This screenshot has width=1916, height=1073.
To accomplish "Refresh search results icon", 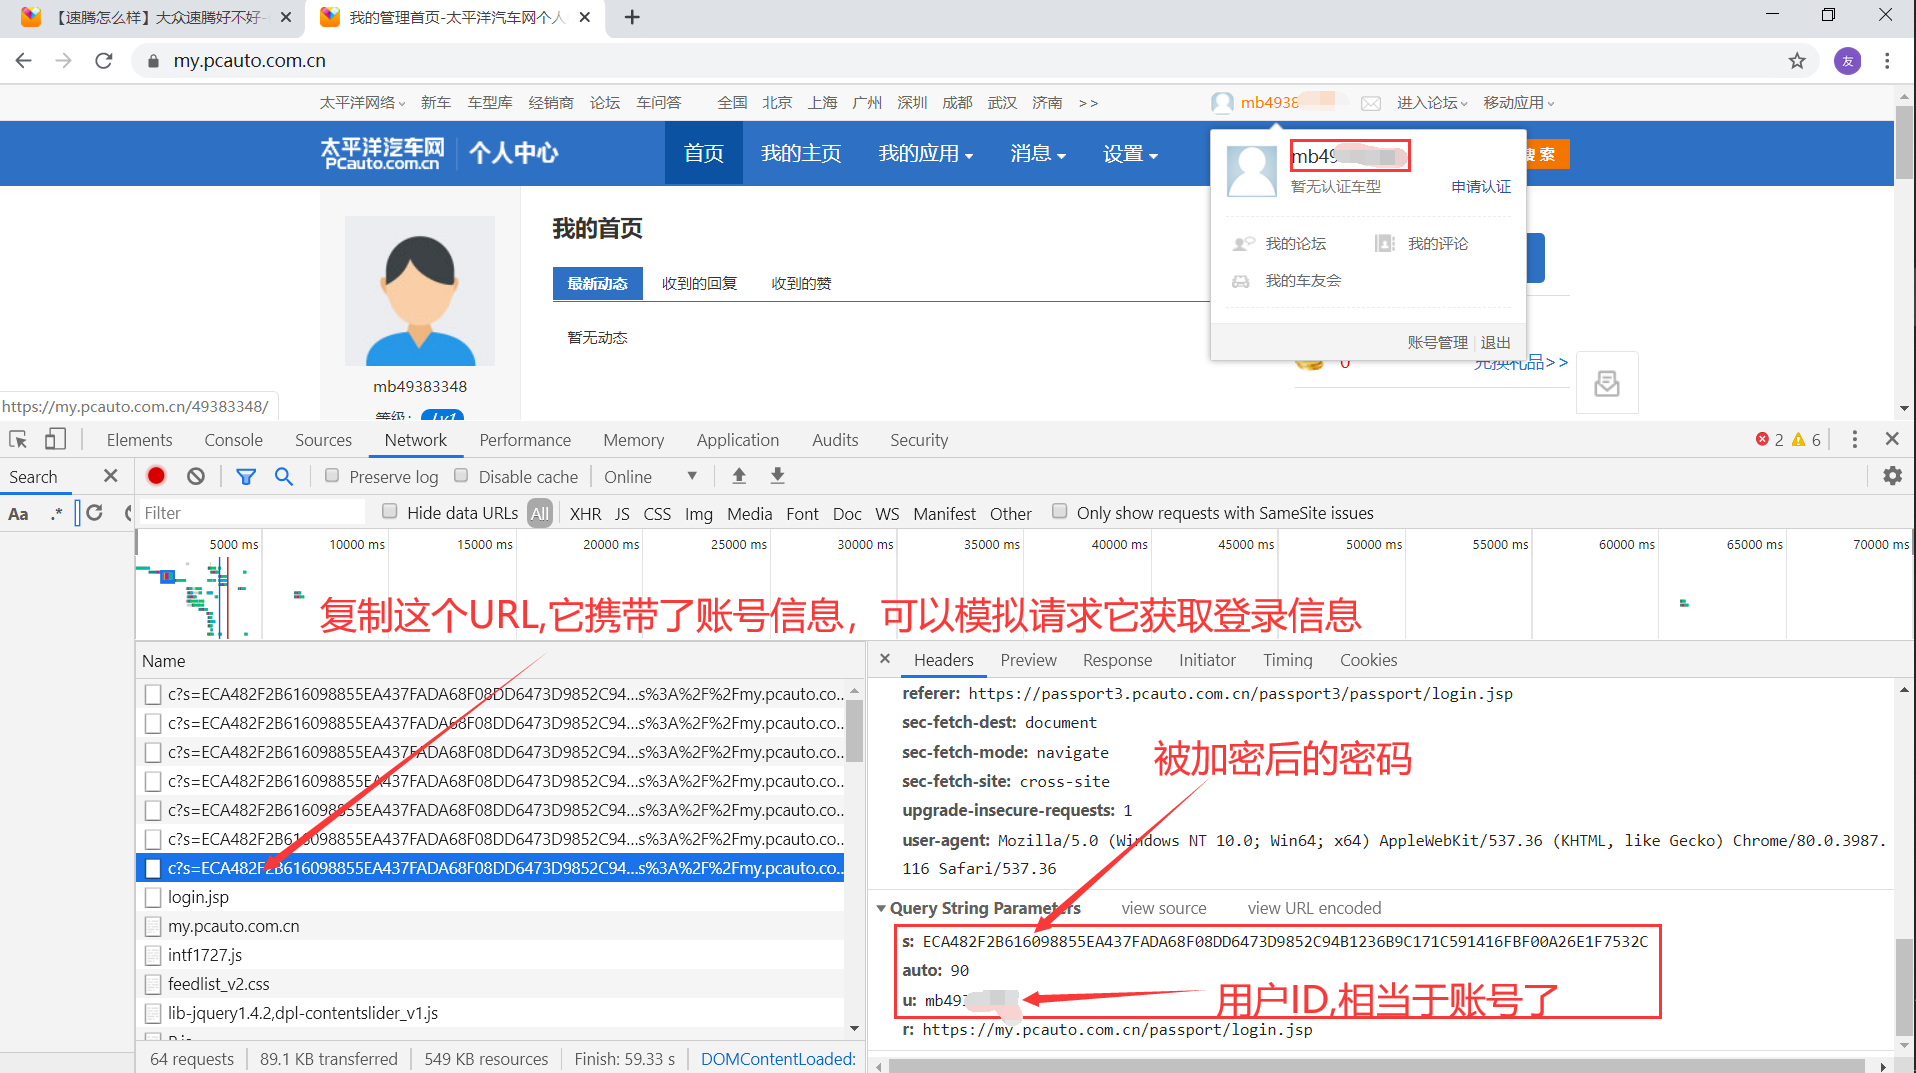I will (x=94, y=513).
